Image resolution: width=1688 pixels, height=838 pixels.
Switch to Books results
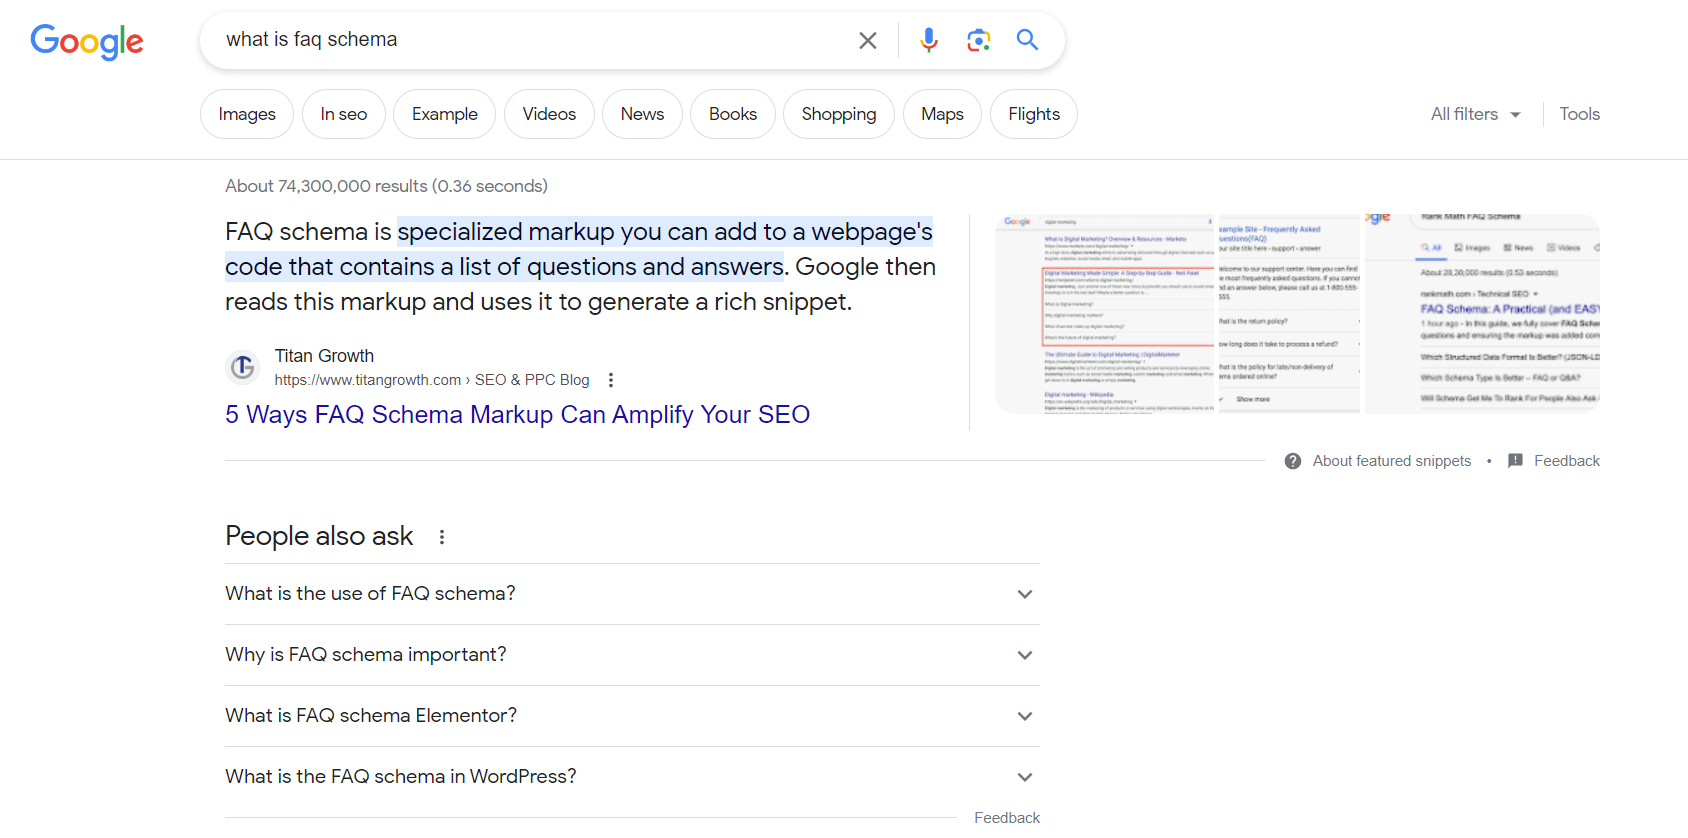tap(733, 114)
